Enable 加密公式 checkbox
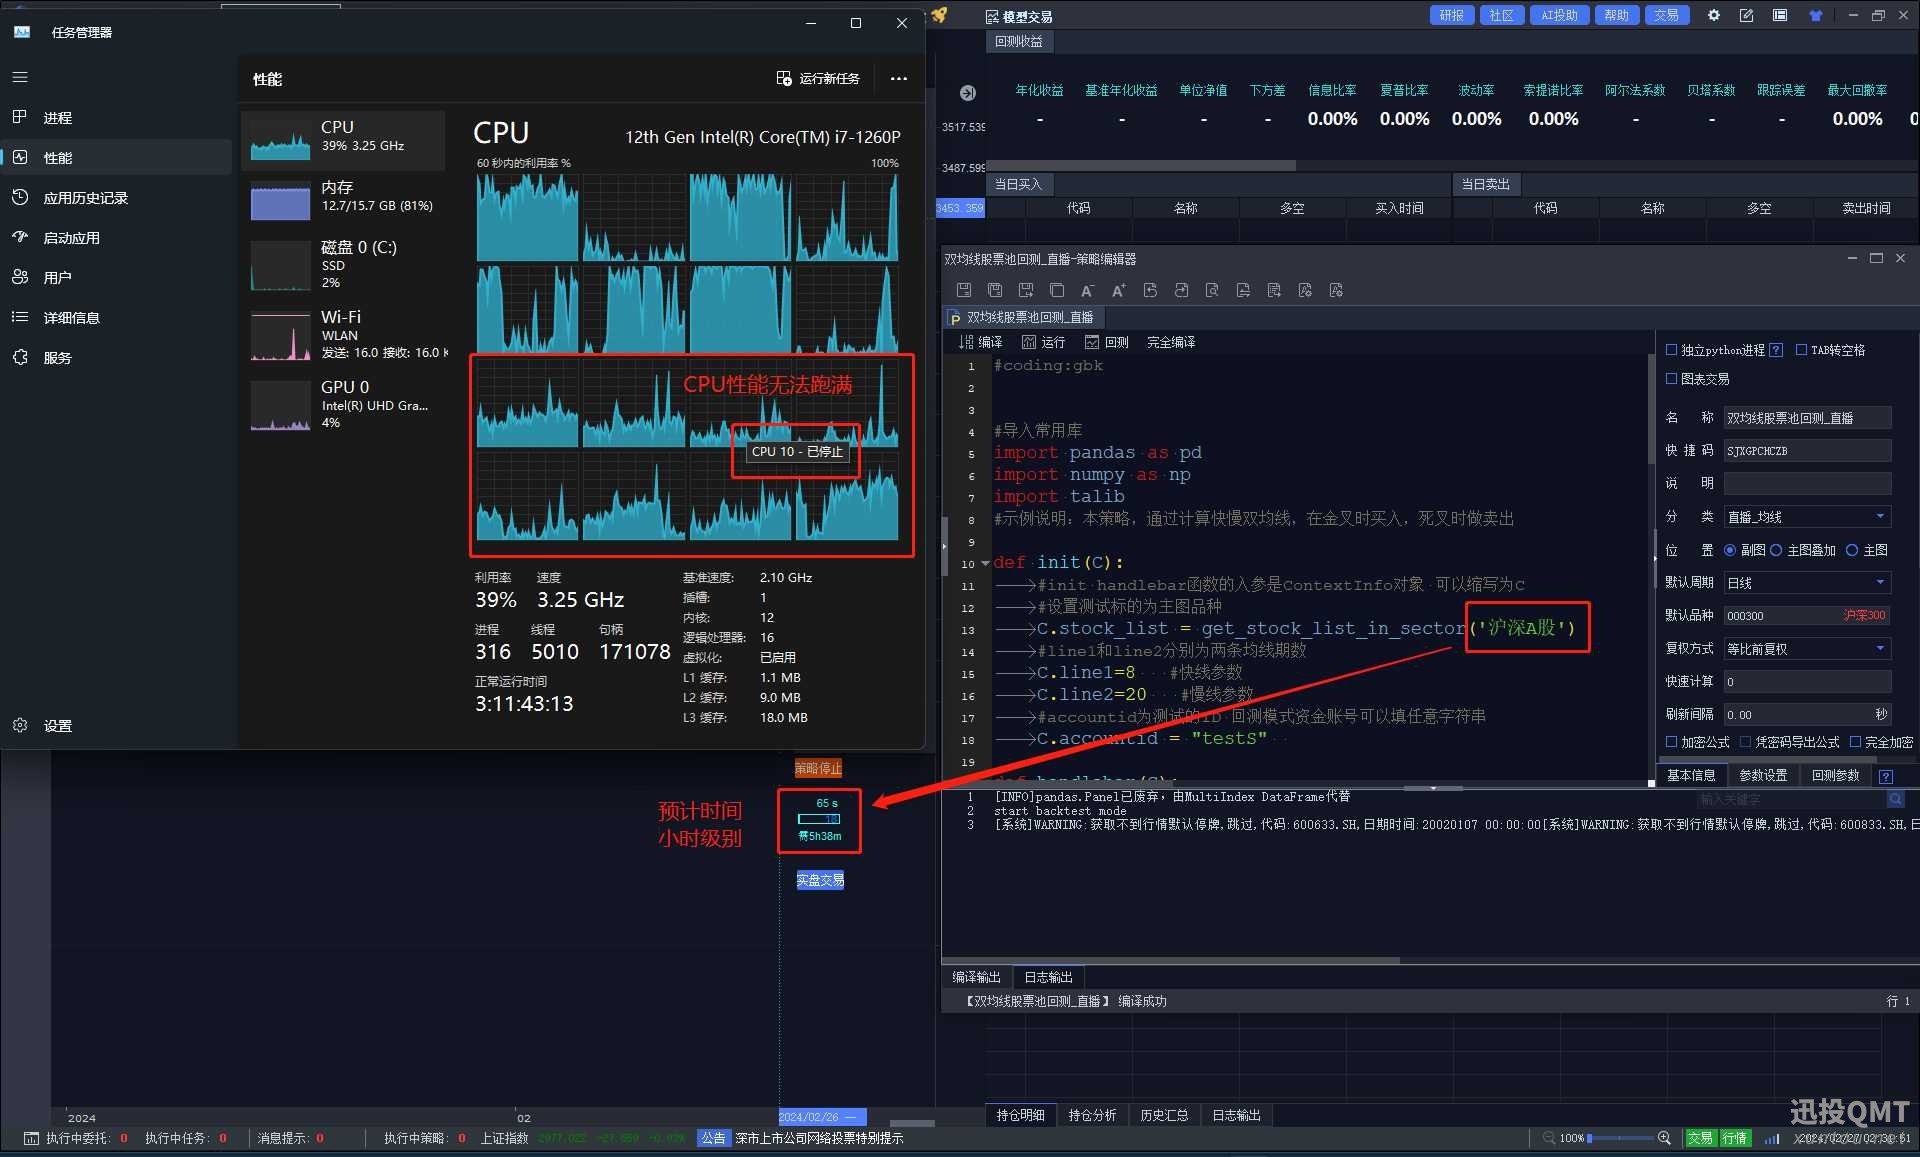 1671,742
